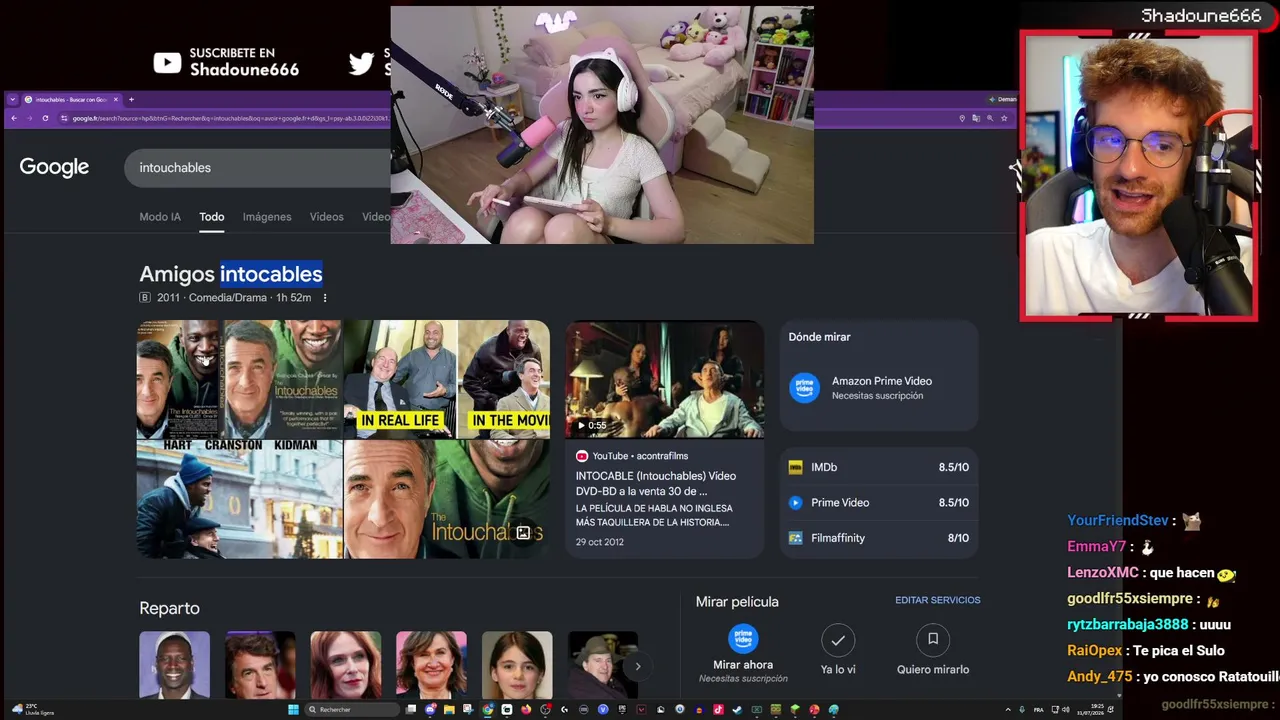
Task: Click chat username LenzoXMC
Action: [1103, 572]
